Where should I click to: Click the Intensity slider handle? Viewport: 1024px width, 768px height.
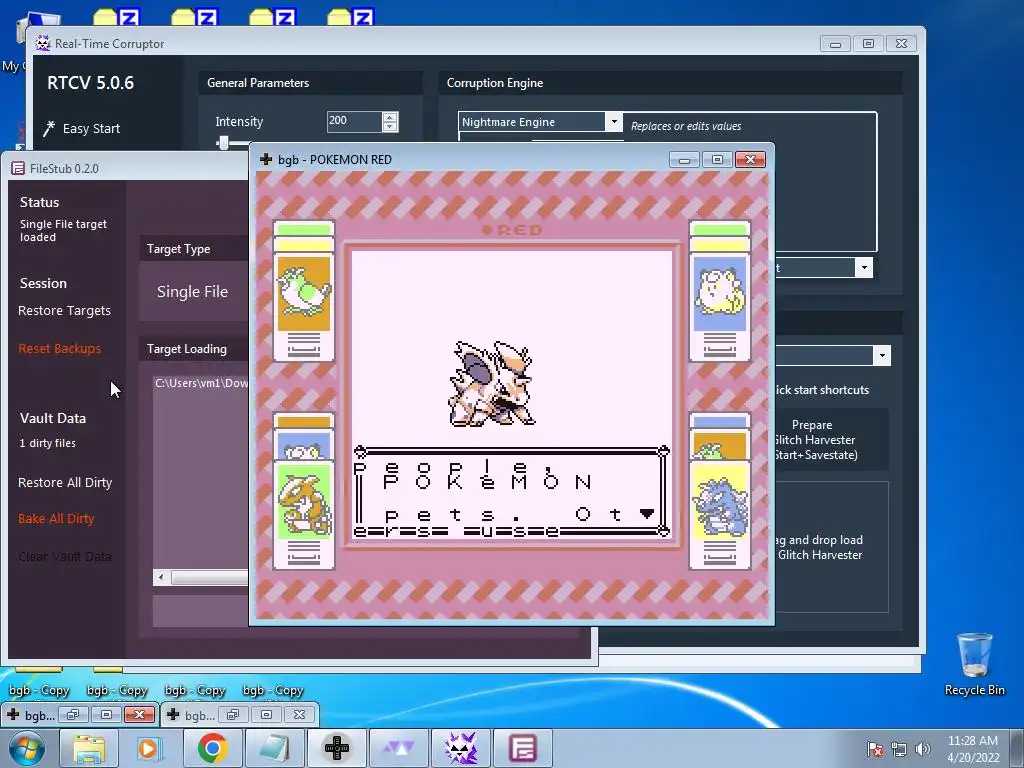223,143
